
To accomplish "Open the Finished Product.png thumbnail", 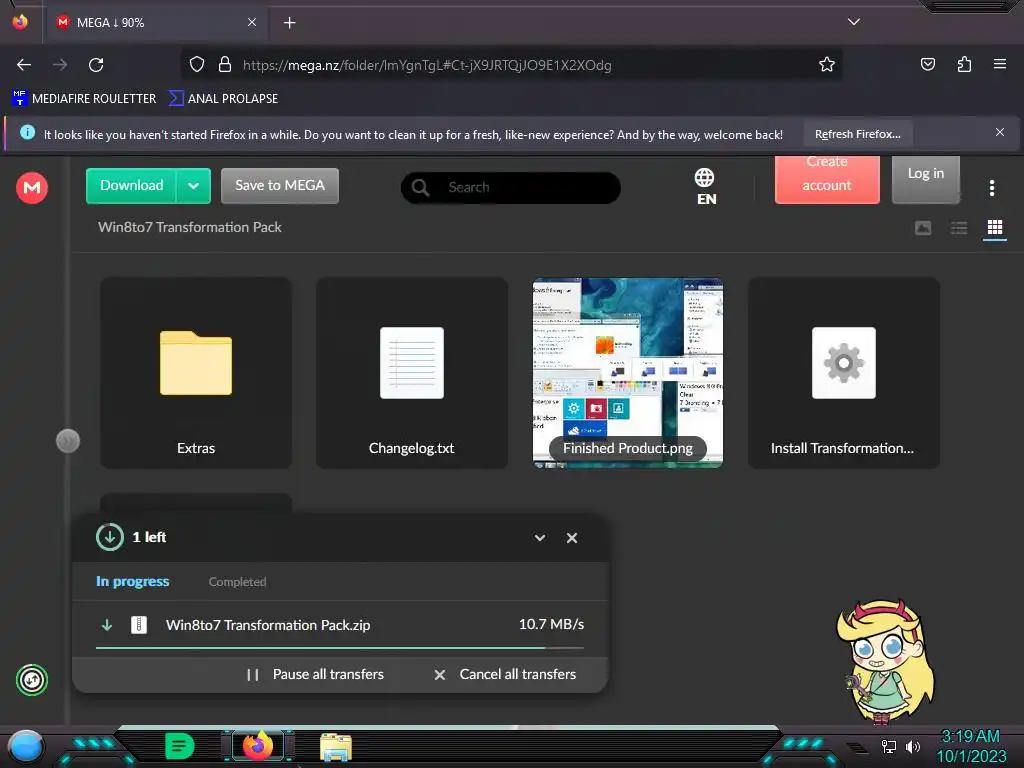I will pos(628,373).
